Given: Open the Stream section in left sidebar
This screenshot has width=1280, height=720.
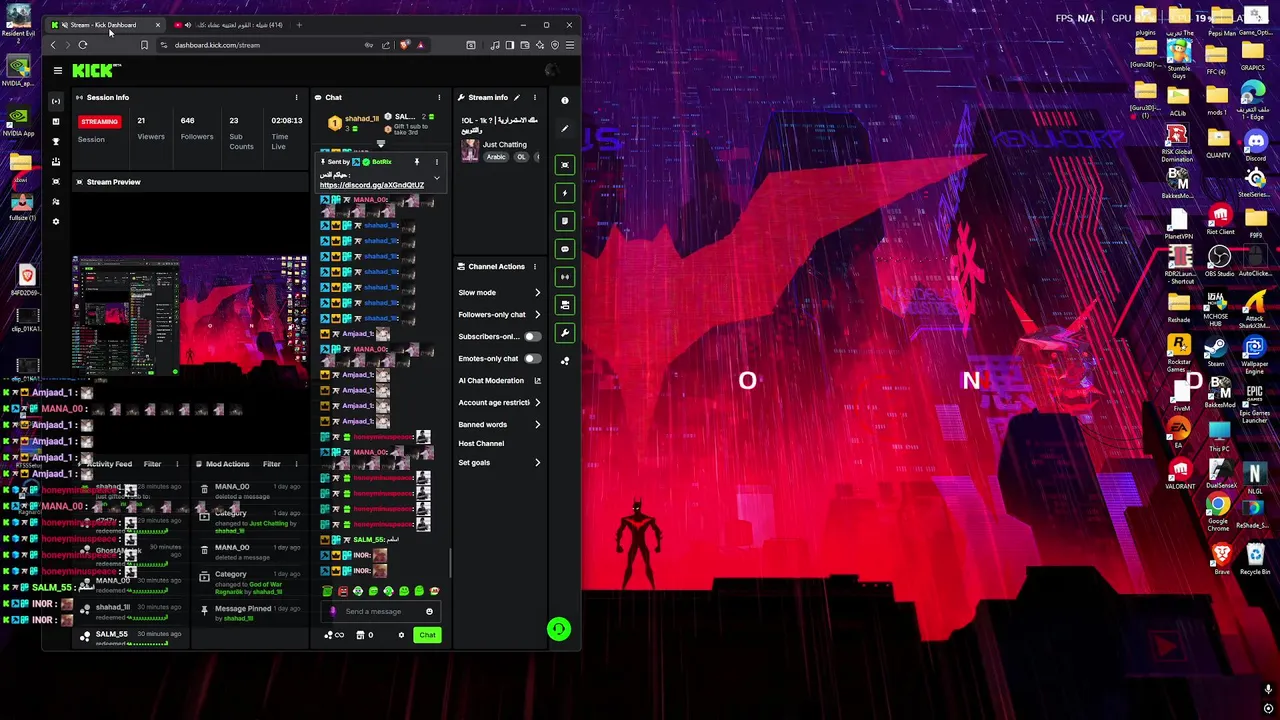Looking at the screenshot, I should tap(56, 101).
